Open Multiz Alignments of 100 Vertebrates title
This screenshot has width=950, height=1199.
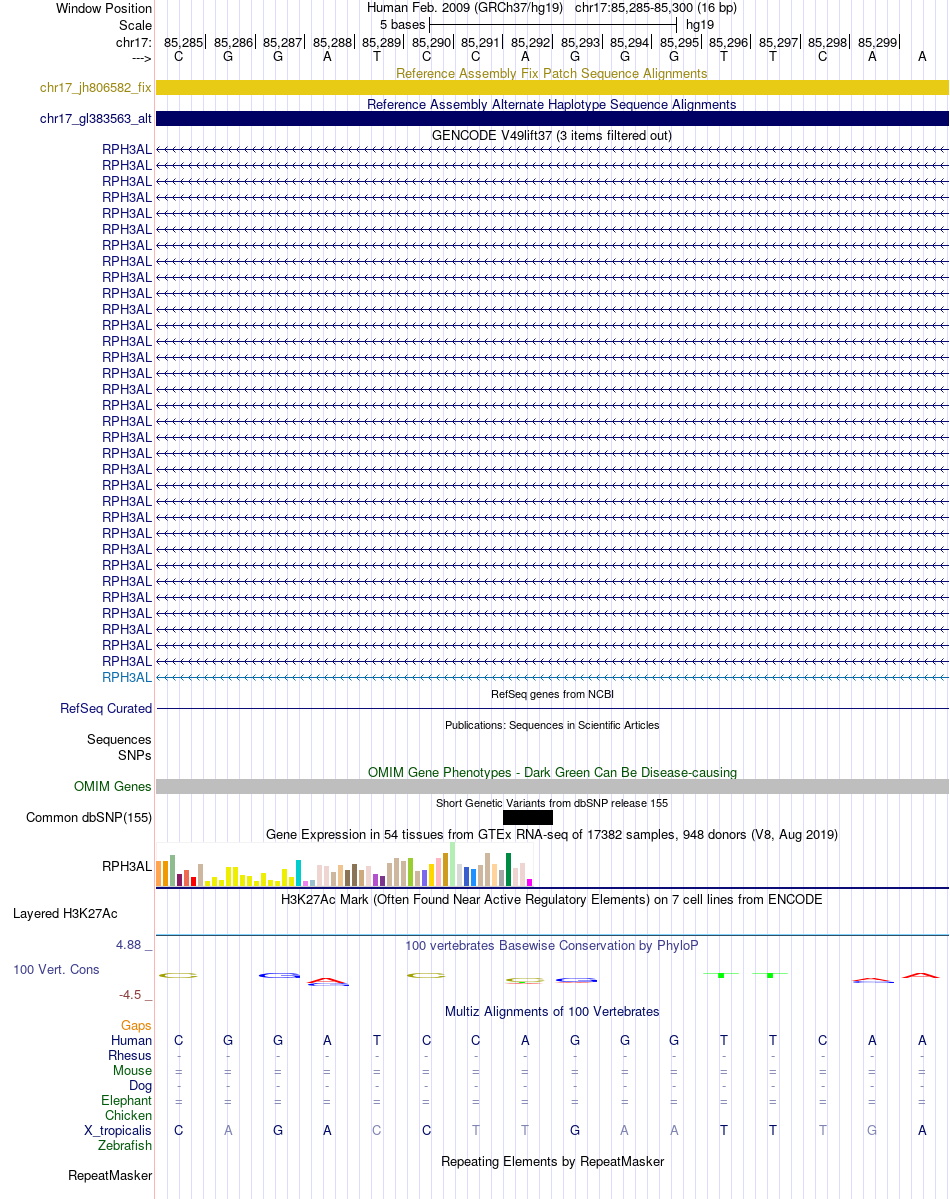[x=551, y=1012]
